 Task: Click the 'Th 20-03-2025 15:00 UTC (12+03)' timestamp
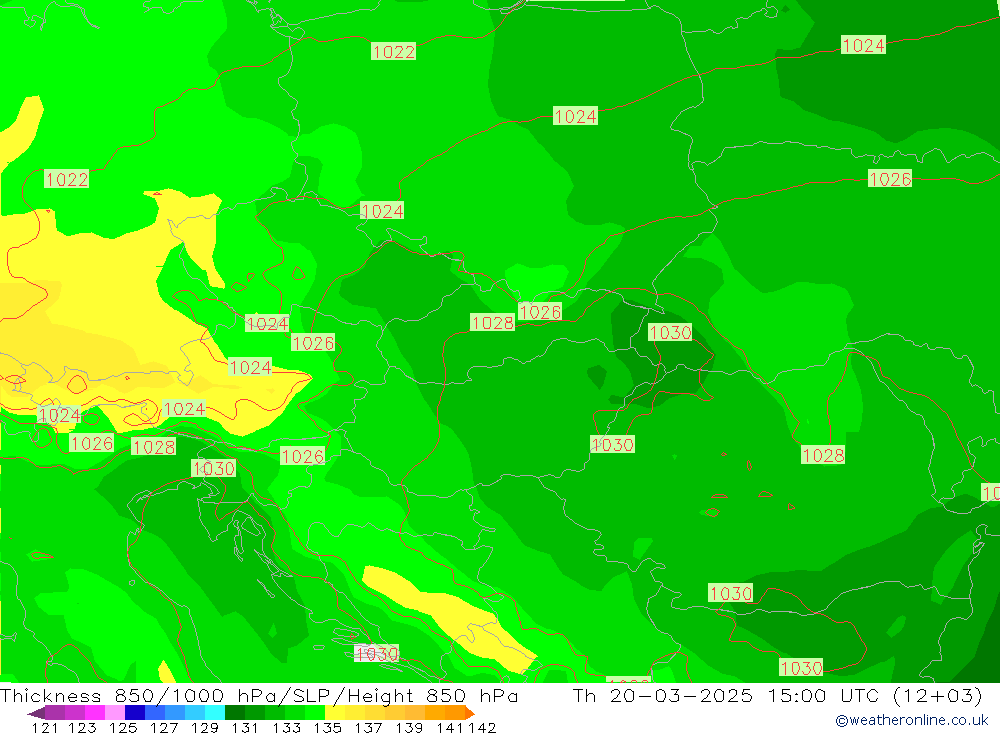777,695
